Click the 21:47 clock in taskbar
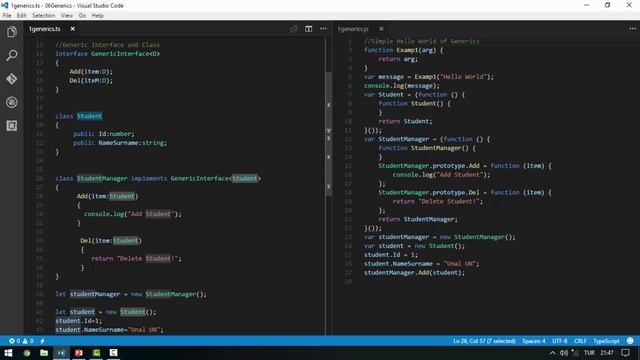Image resolution: width=640 pixels, height=360 pixels. (607, 353)
